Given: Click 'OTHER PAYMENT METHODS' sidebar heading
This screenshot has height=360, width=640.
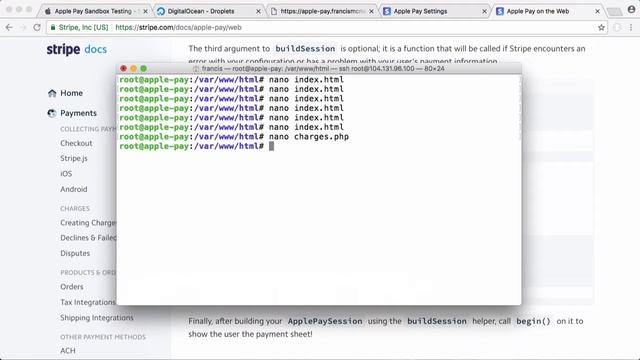Looking at the screenshot, I should tap(103, 337).
